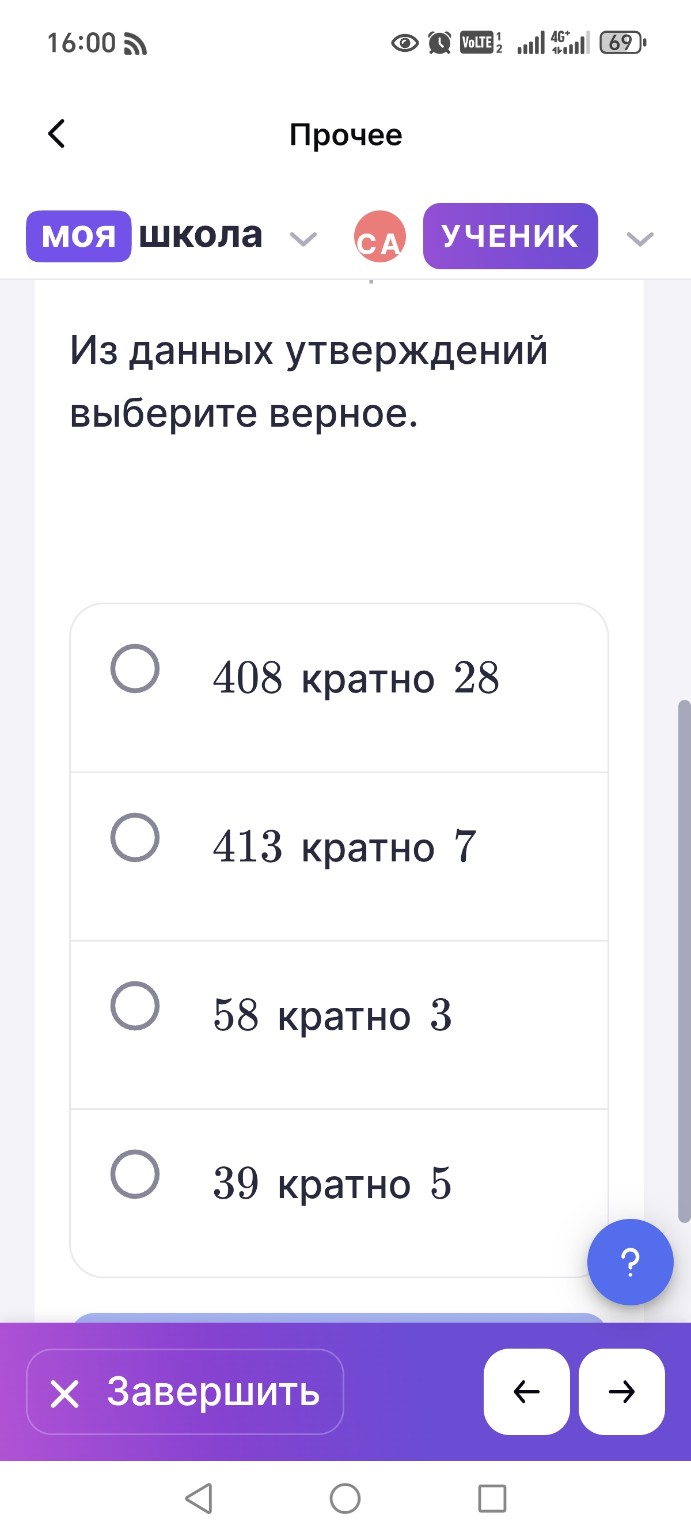Tap the battery indicator showing 69
Image resolution: width=691 pixels, height=1536 pixels.
[x=620, y=44]
